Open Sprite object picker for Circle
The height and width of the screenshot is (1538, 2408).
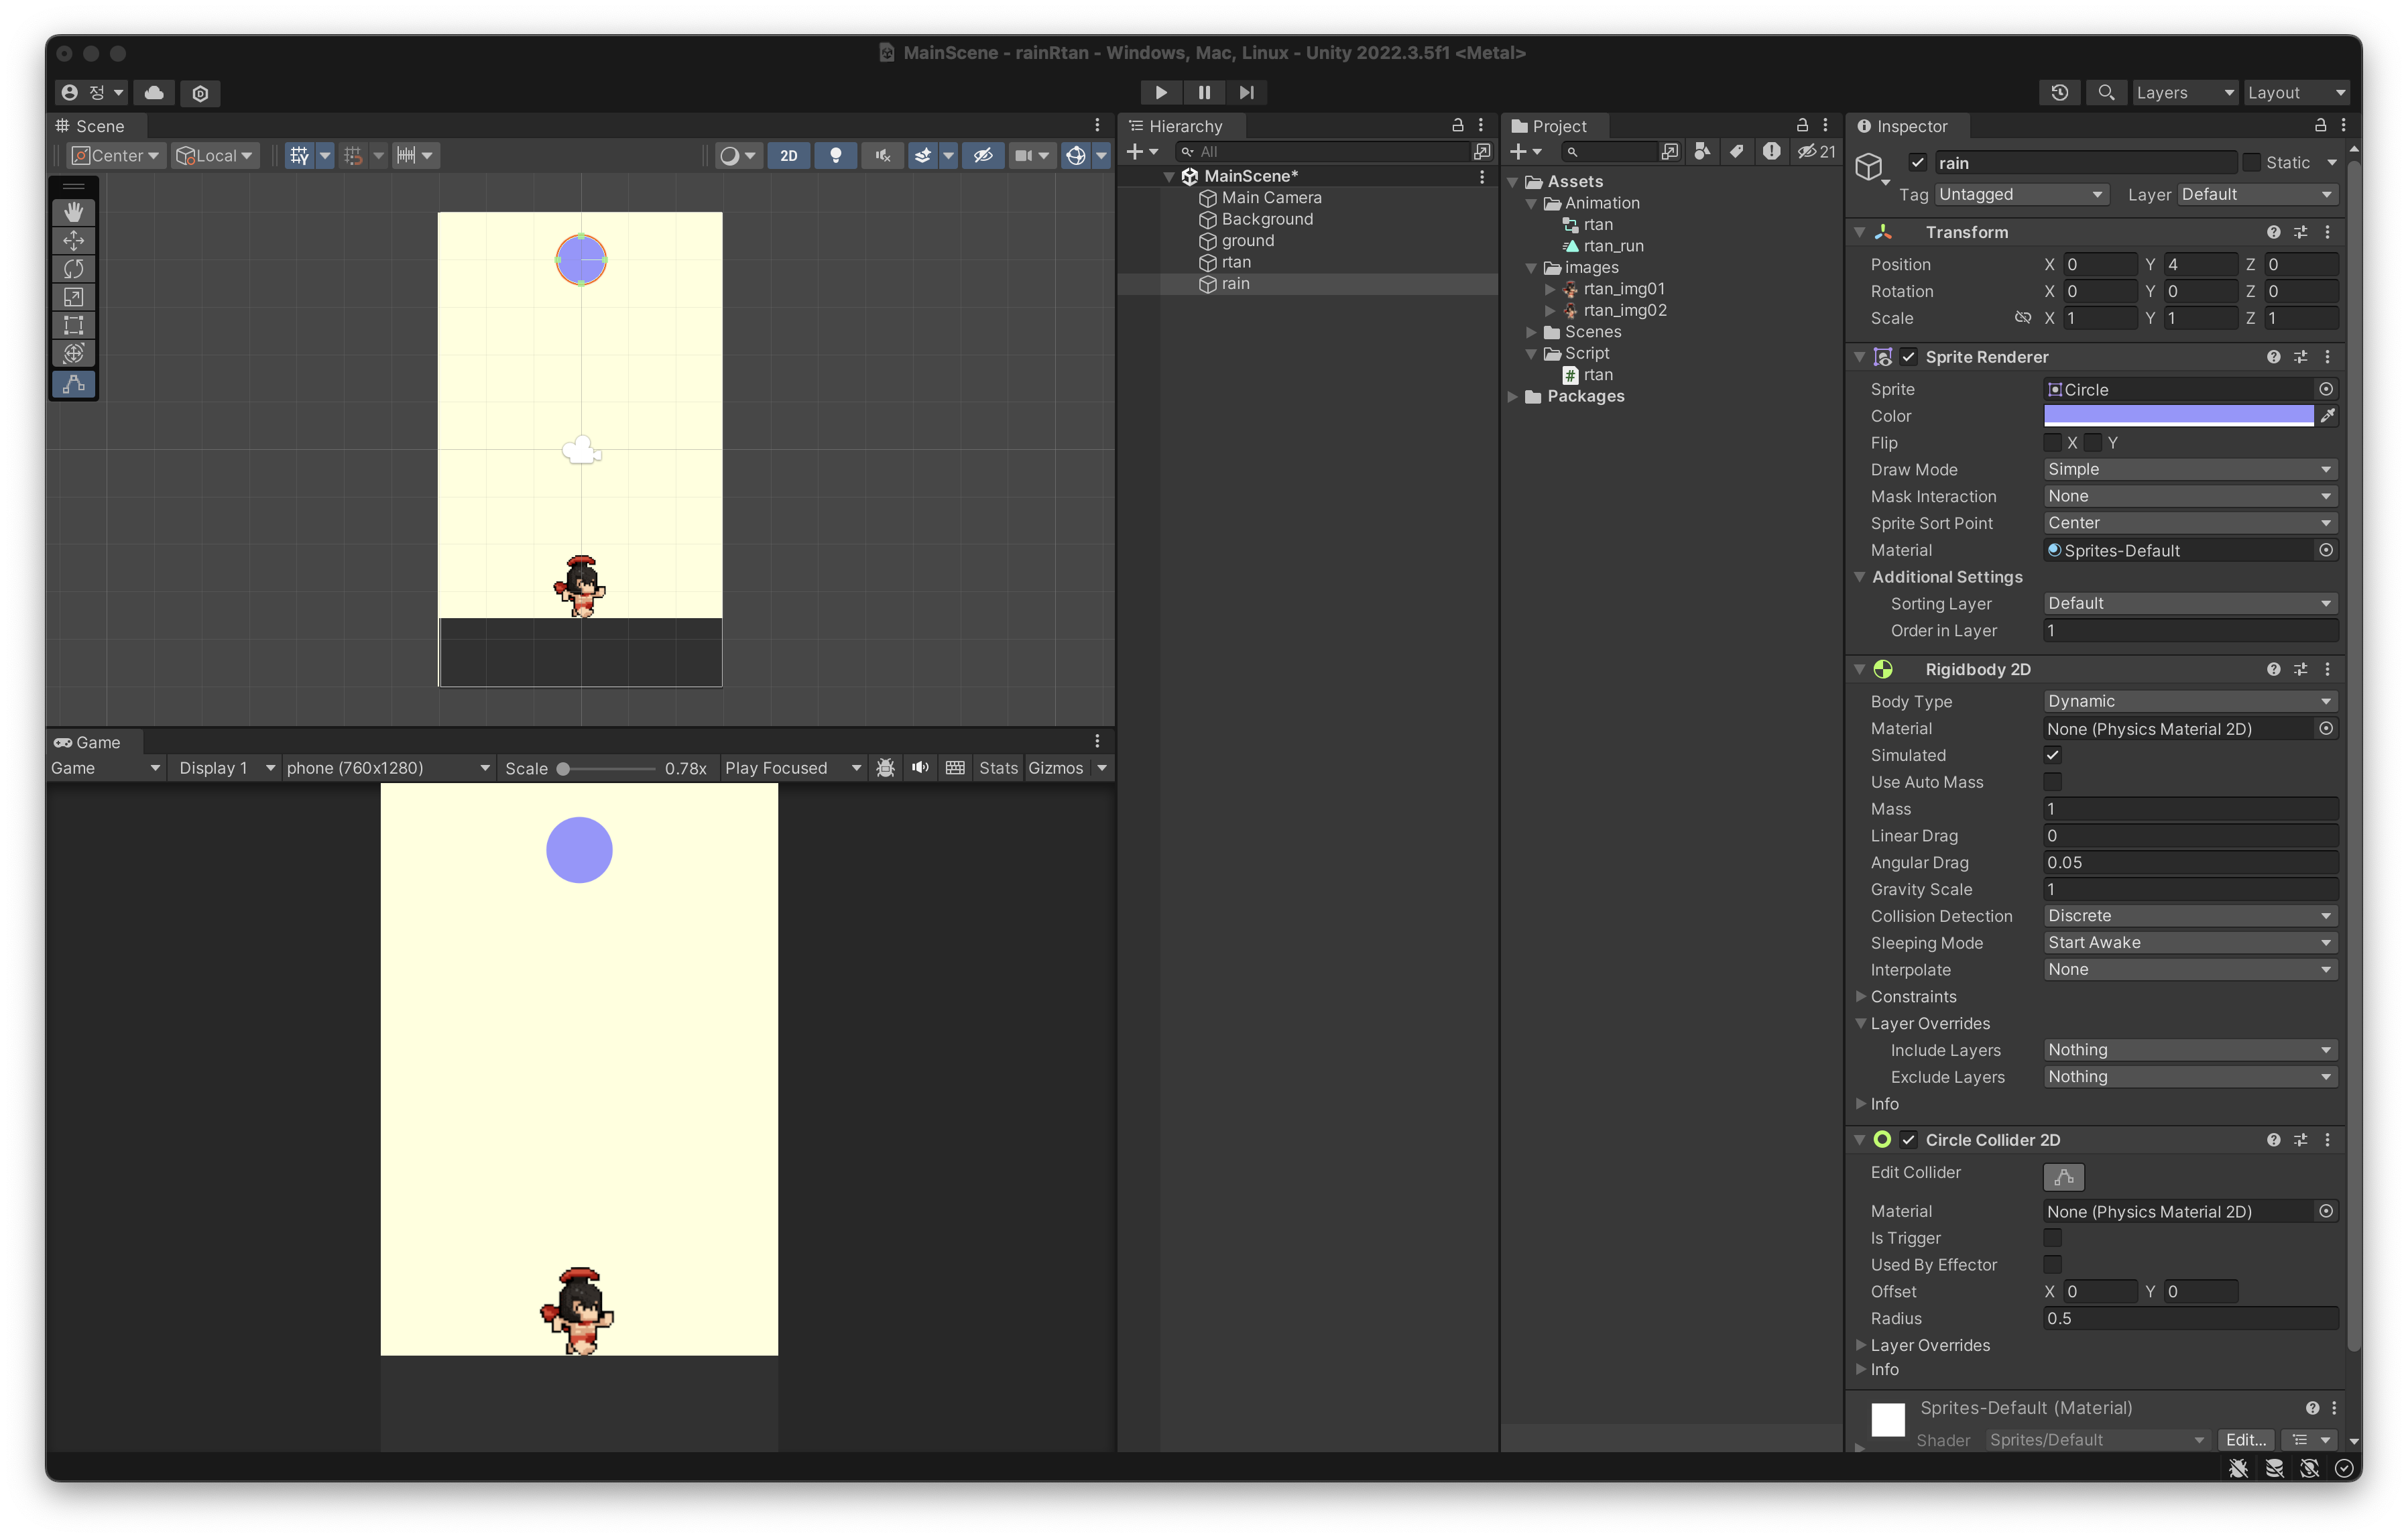[2326, 389]
